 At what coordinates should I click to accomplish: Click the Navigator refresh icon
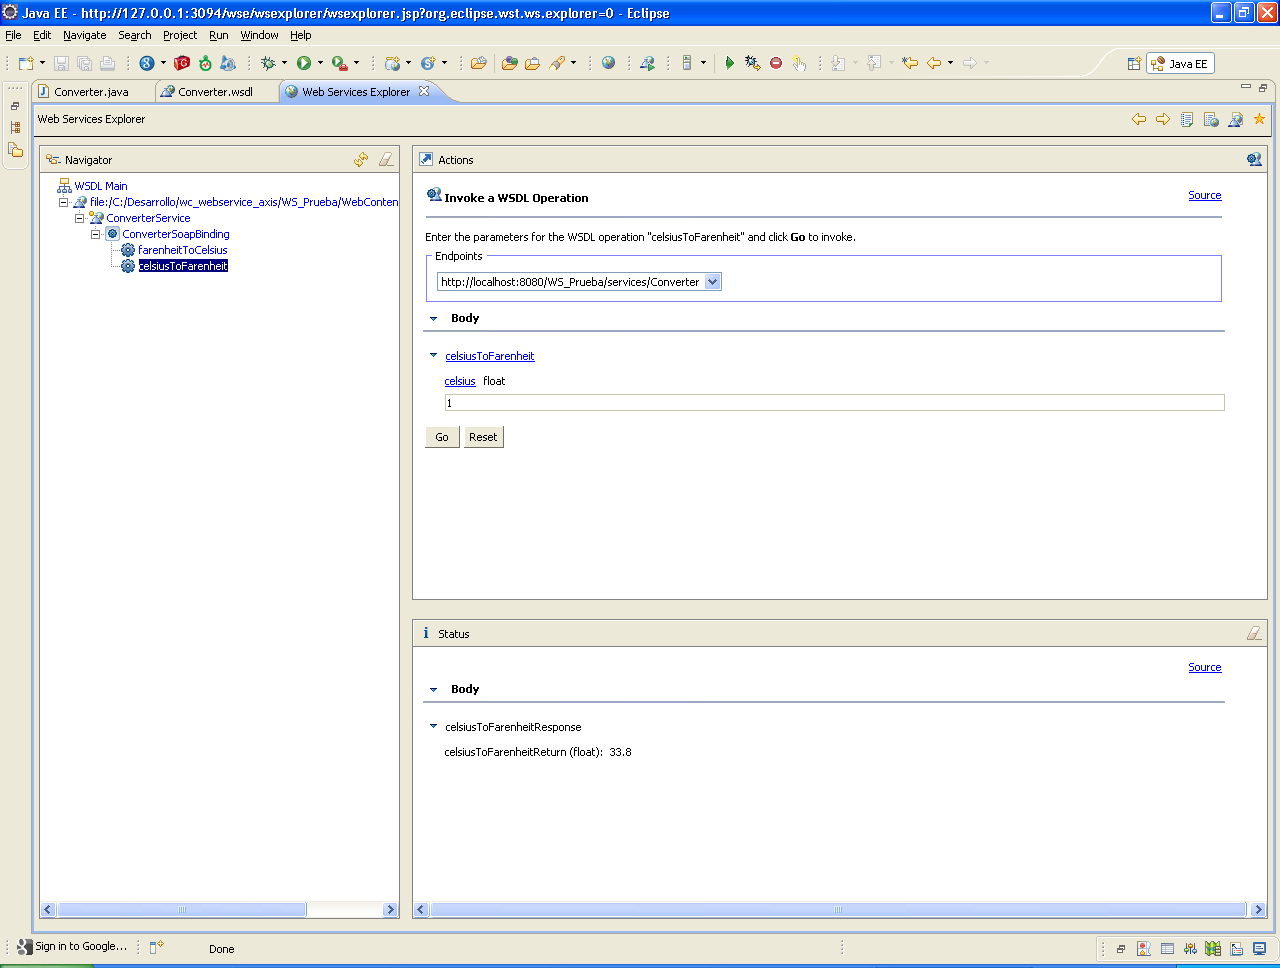pyautogui.click(x=361, y=159)
